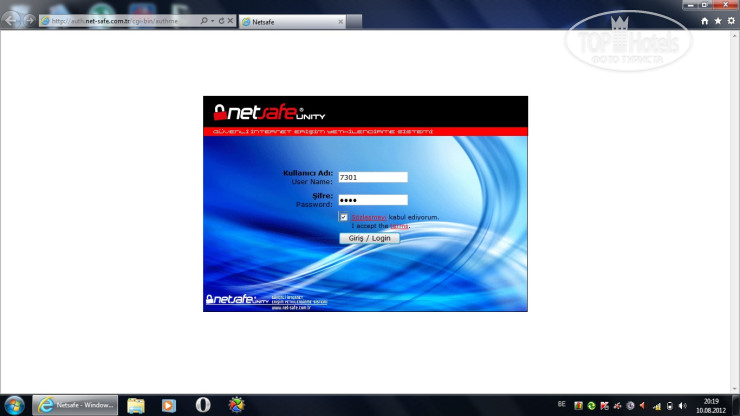Click the scrollbar up arrow
This screenshot has width=740, height=416.
click(x=735, y=35)
